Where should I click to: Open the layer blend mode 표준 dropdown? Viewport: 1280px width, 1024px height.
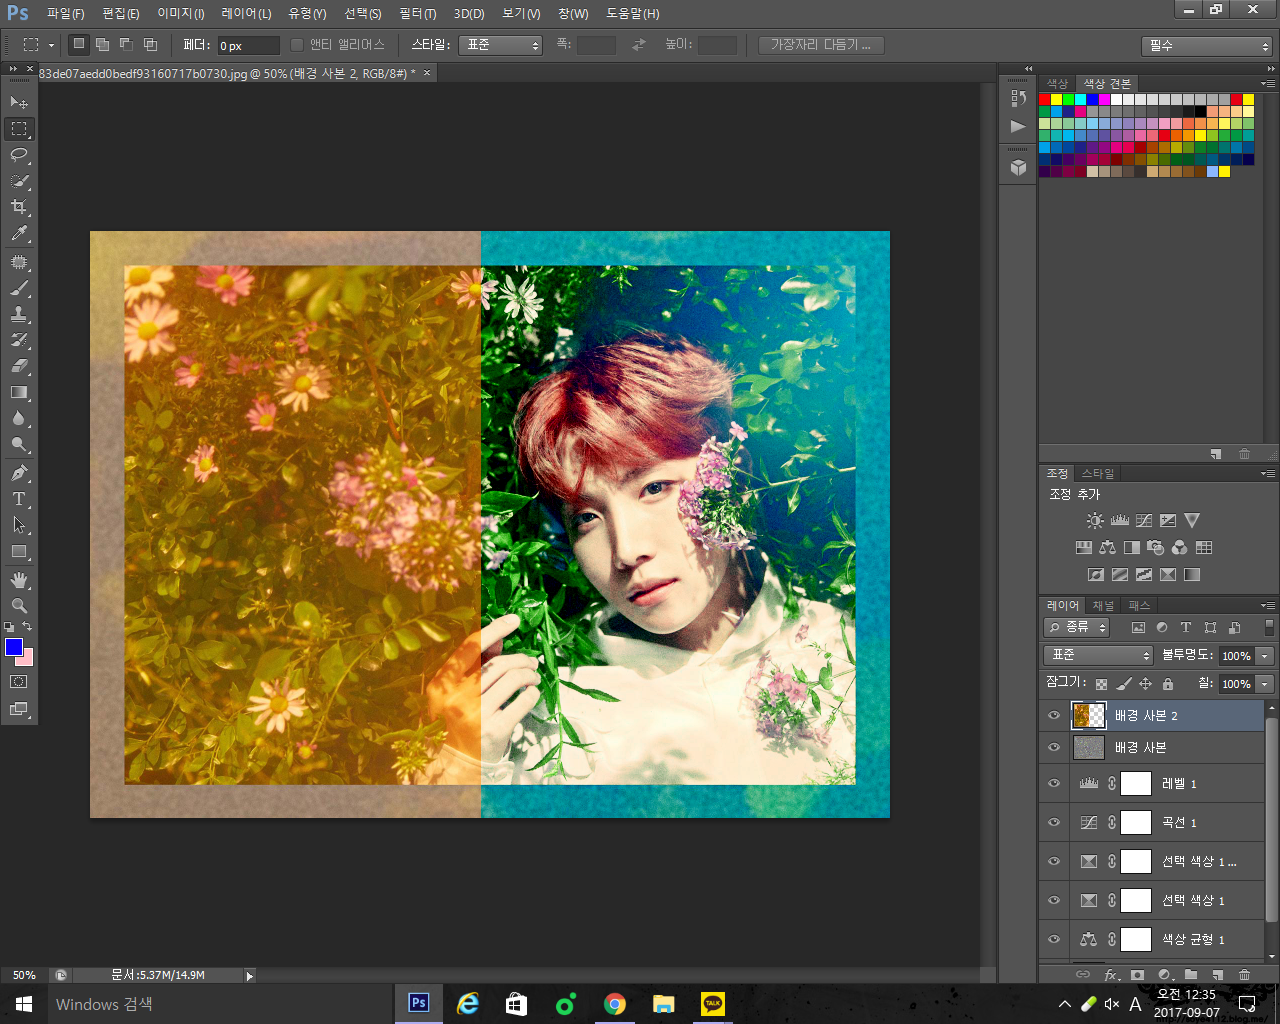click(1098, 655)
